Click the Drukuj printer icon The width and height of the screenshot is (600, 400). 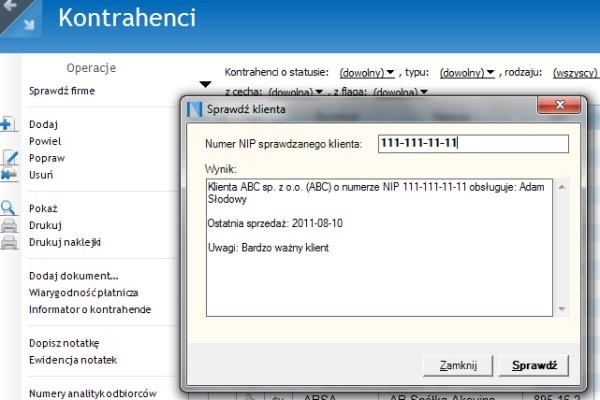[8, 225]
